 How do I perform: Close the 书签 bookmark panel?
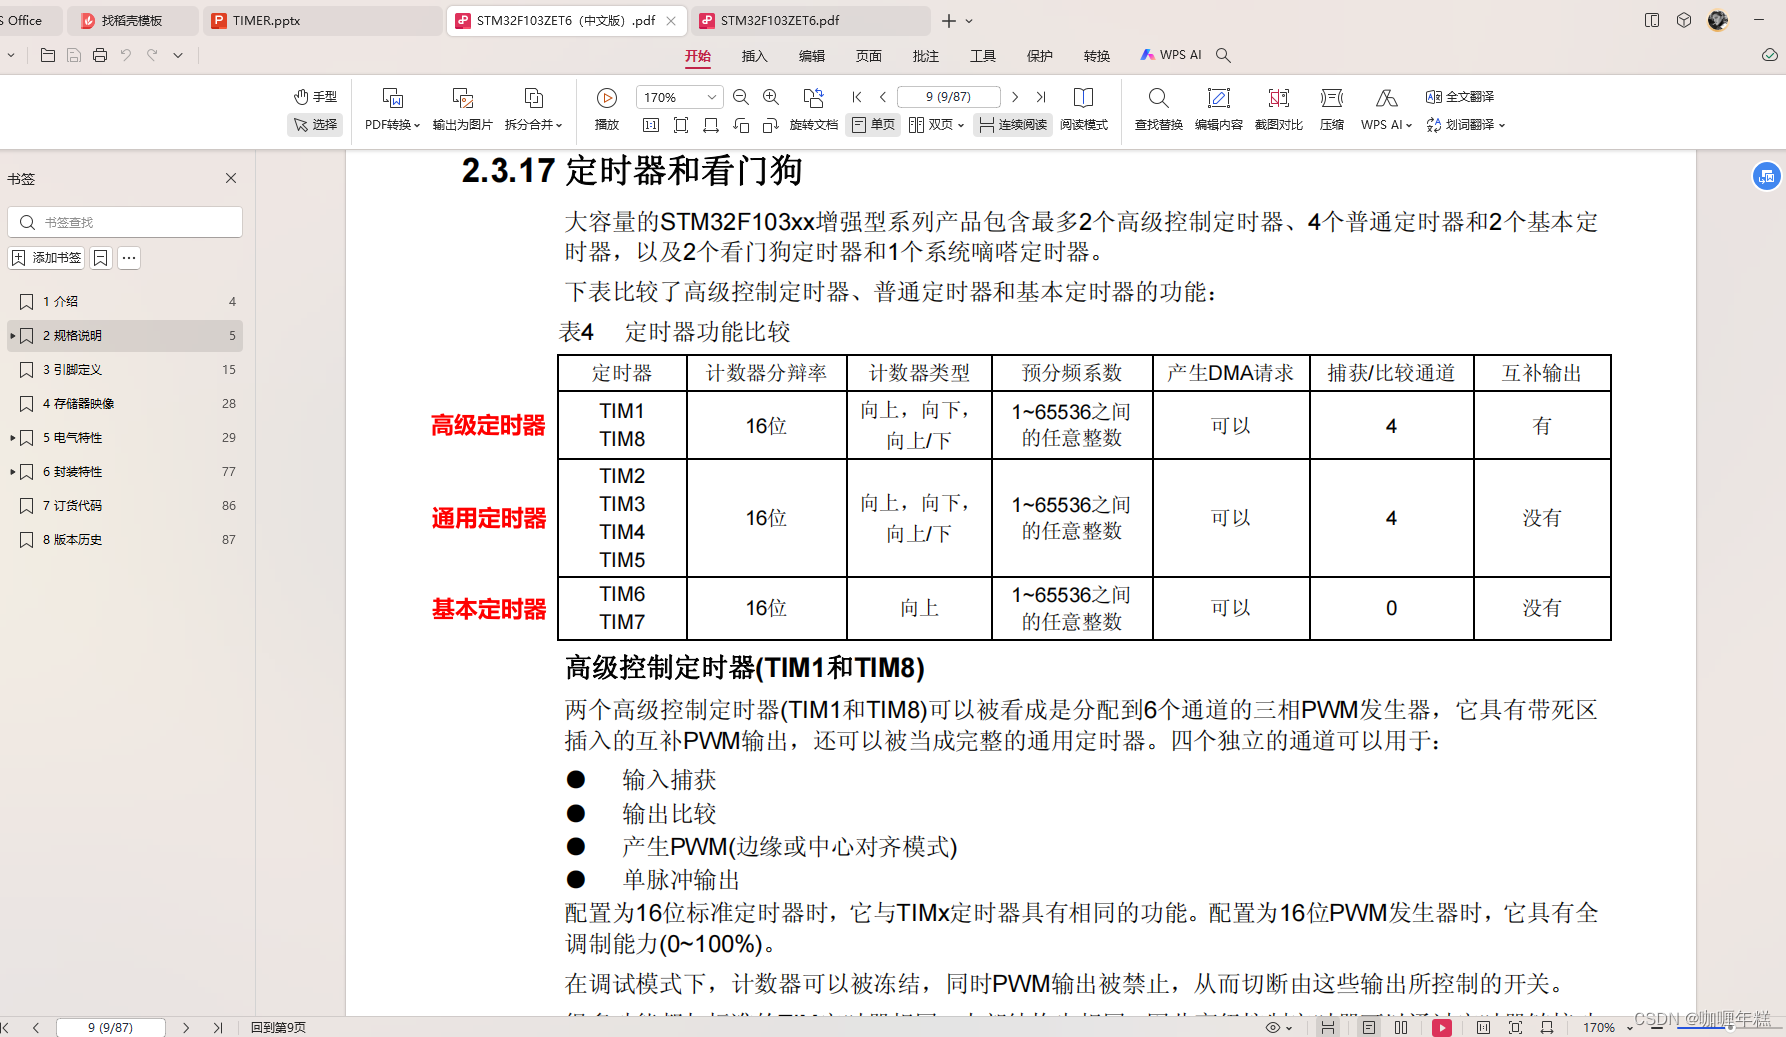click(231, 178)
